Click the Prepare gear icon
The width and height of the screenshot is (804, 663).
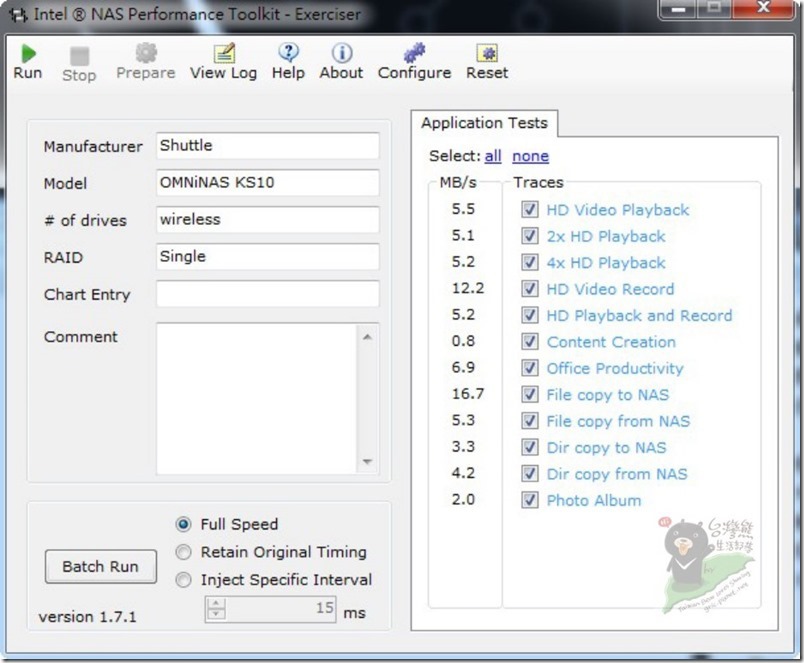(x=146, y=53)
